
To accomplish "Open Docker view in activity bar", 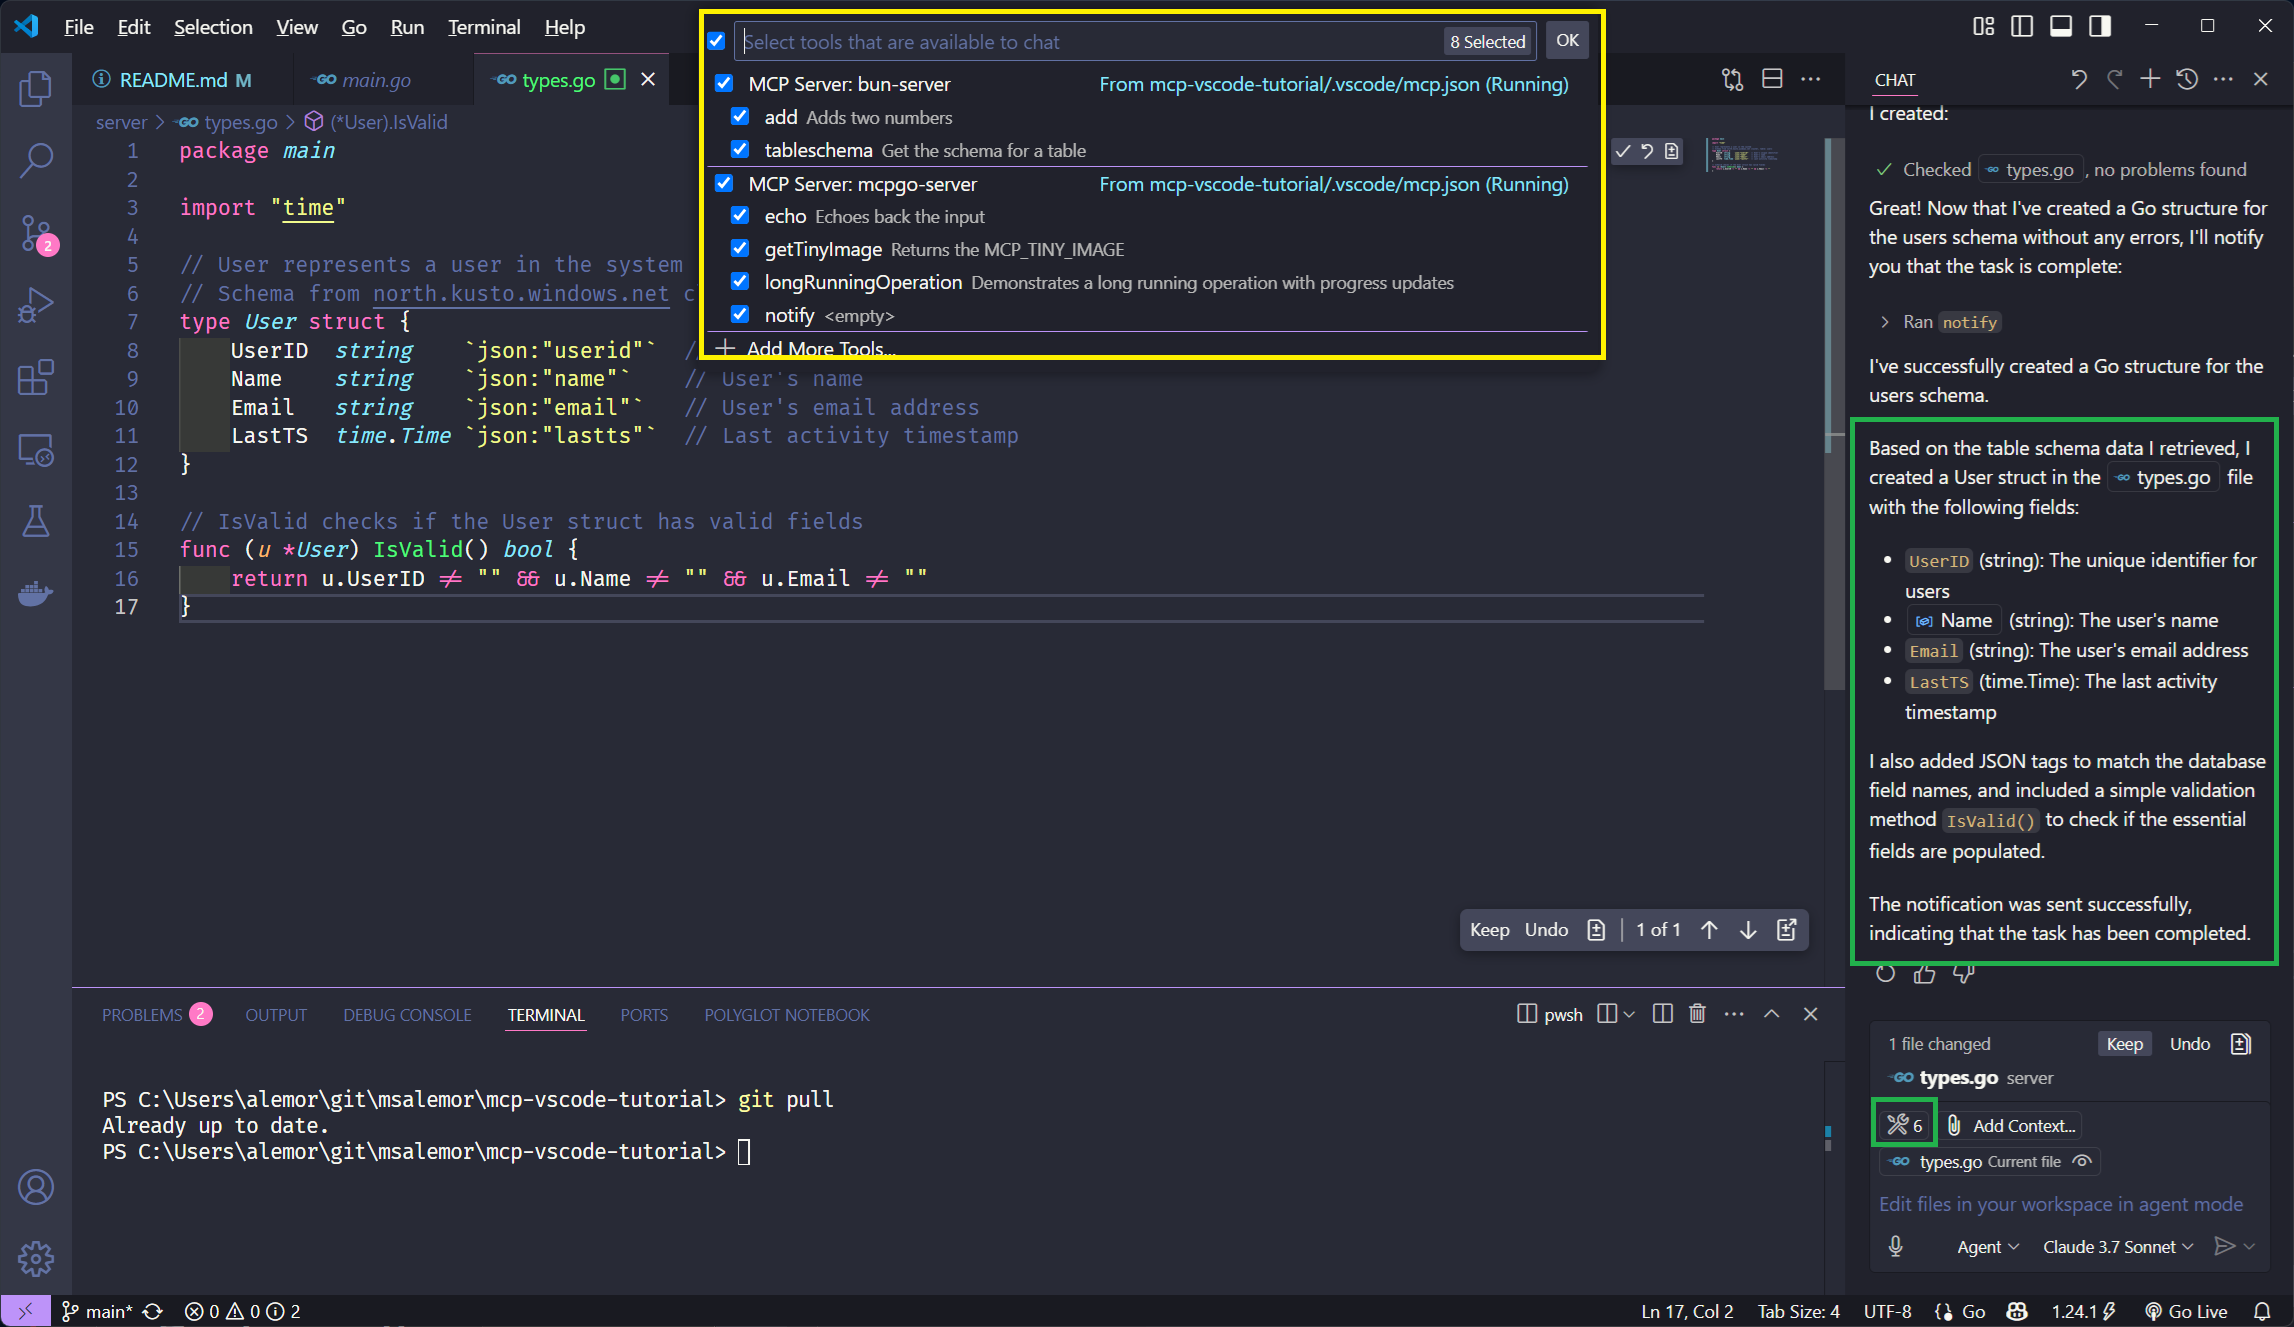I will click(x=36, y=594).
